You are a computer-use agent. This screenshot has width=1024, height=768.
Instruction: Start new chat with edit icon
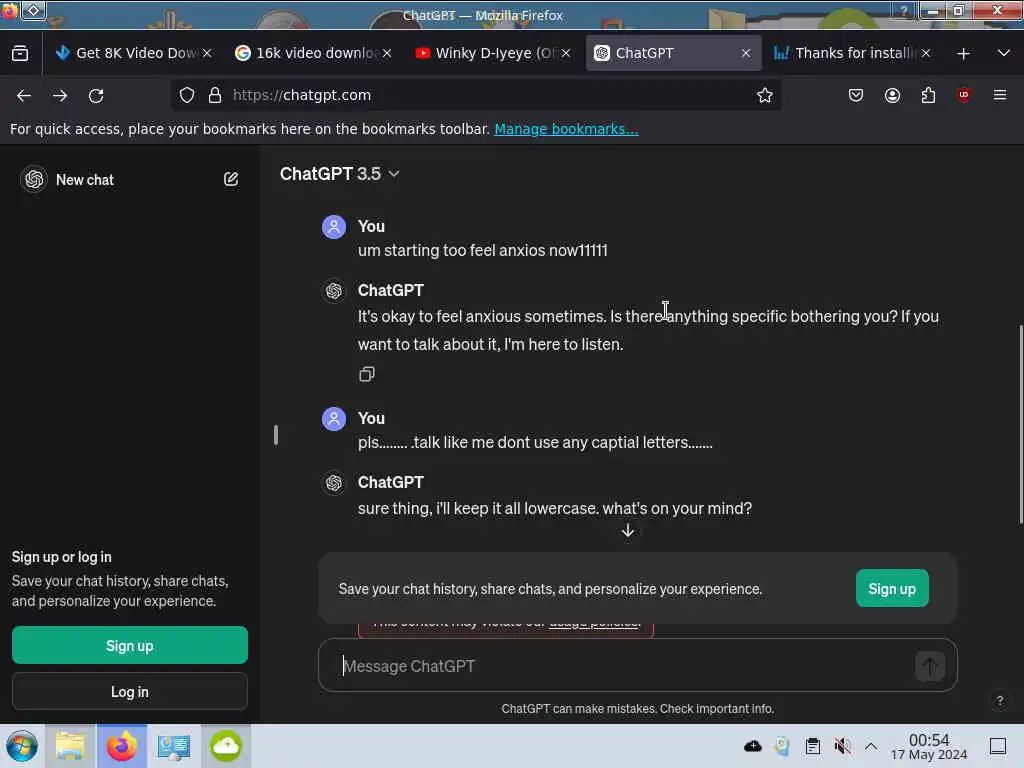231,179
